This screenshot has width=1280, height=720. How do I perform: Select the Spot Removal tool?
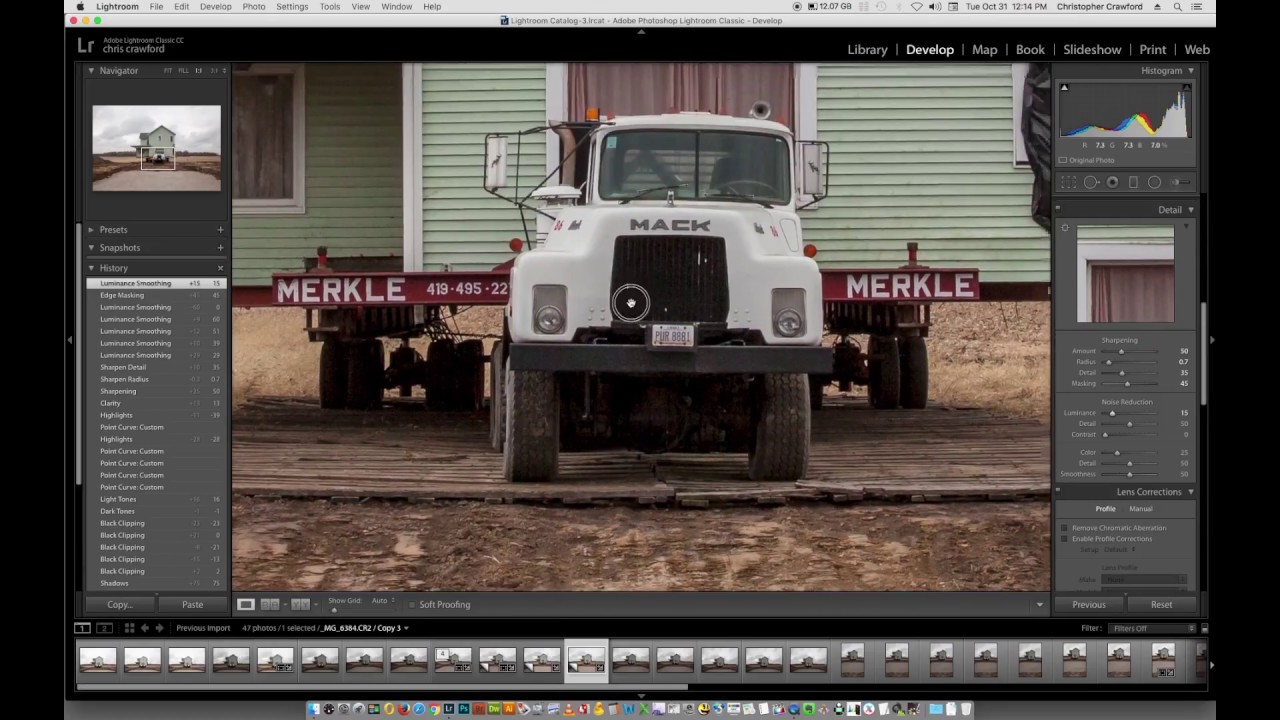click(1091, 182)
